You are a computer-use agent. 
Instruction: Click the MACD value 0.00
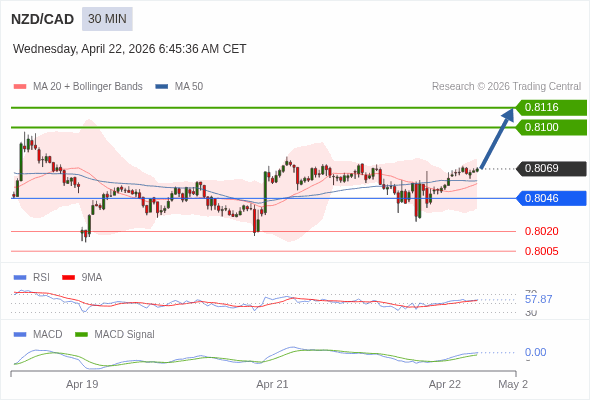point(535,353)
